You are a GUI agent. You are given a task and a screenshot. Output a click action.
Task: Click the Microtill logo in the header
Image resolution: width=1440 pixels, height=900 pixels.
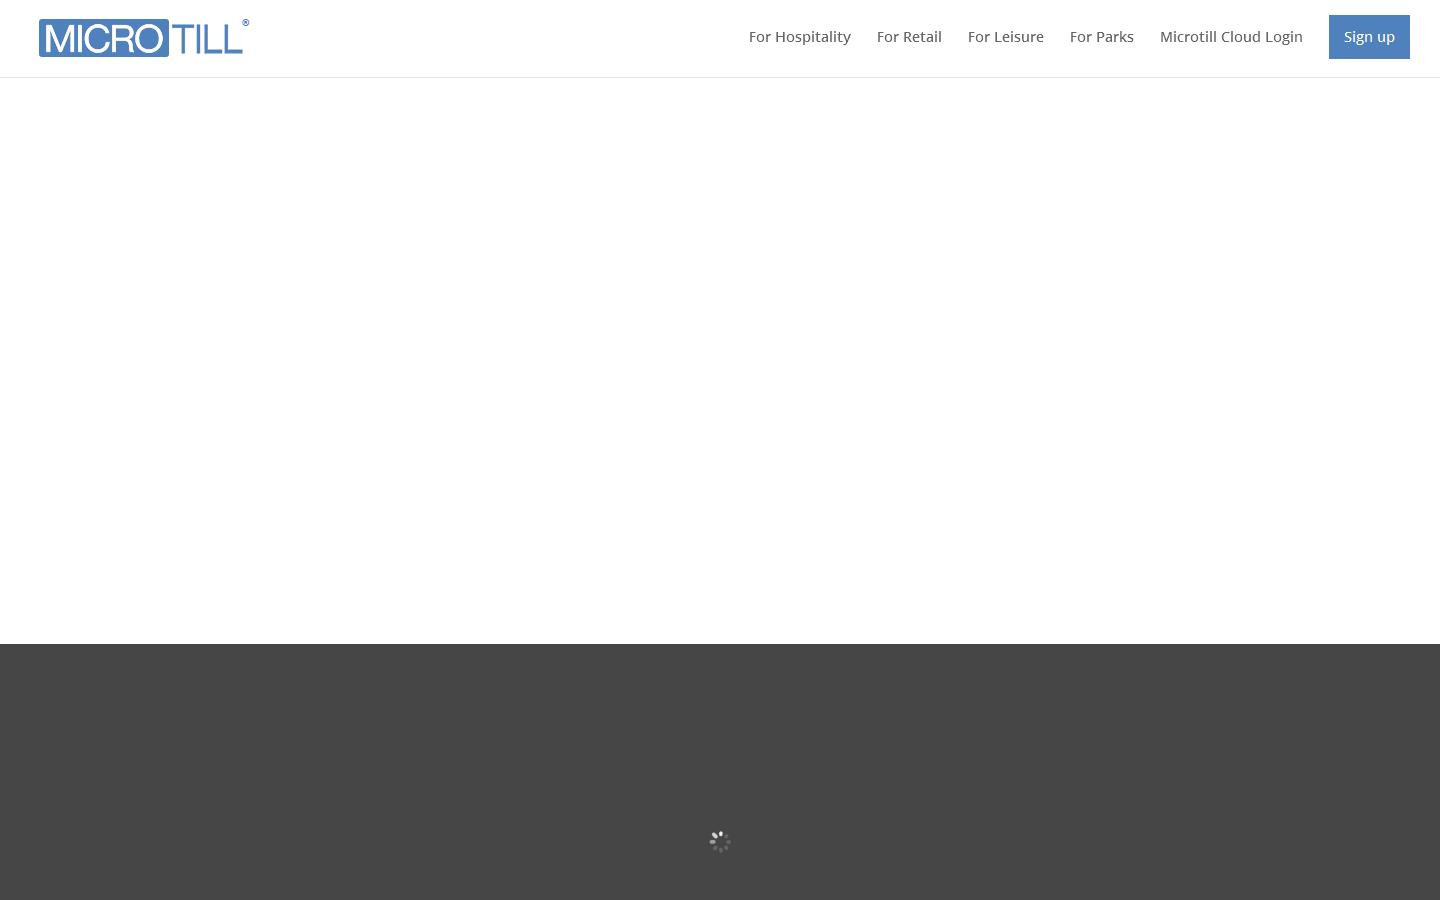[x=143, y=38]
